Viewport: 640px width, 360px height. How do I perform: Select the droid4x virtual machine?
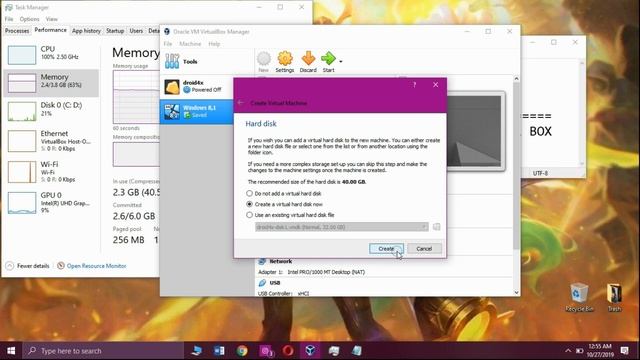pos(196,87)
